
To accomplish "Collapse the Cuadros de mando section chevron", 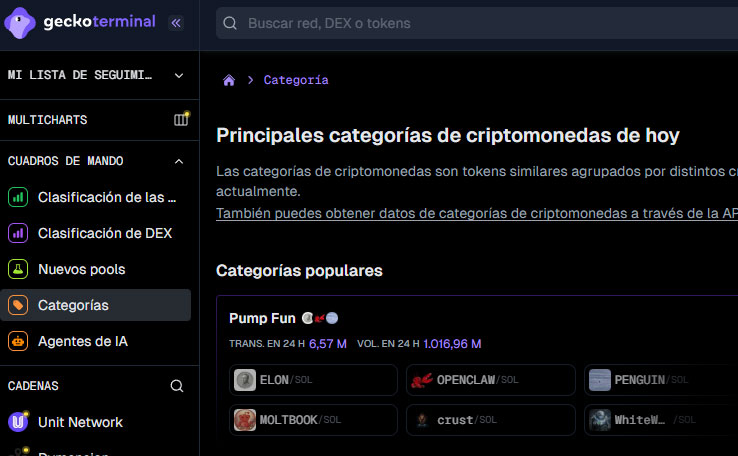I will pyautogui.click(x=179, y=161).
